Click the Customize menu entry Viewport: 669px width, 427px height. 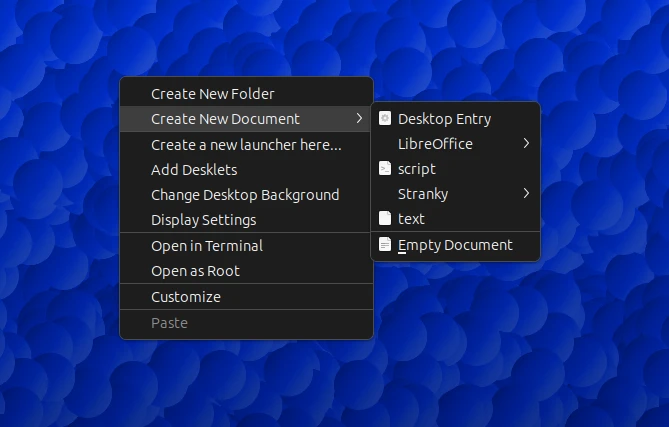(186, 297)
